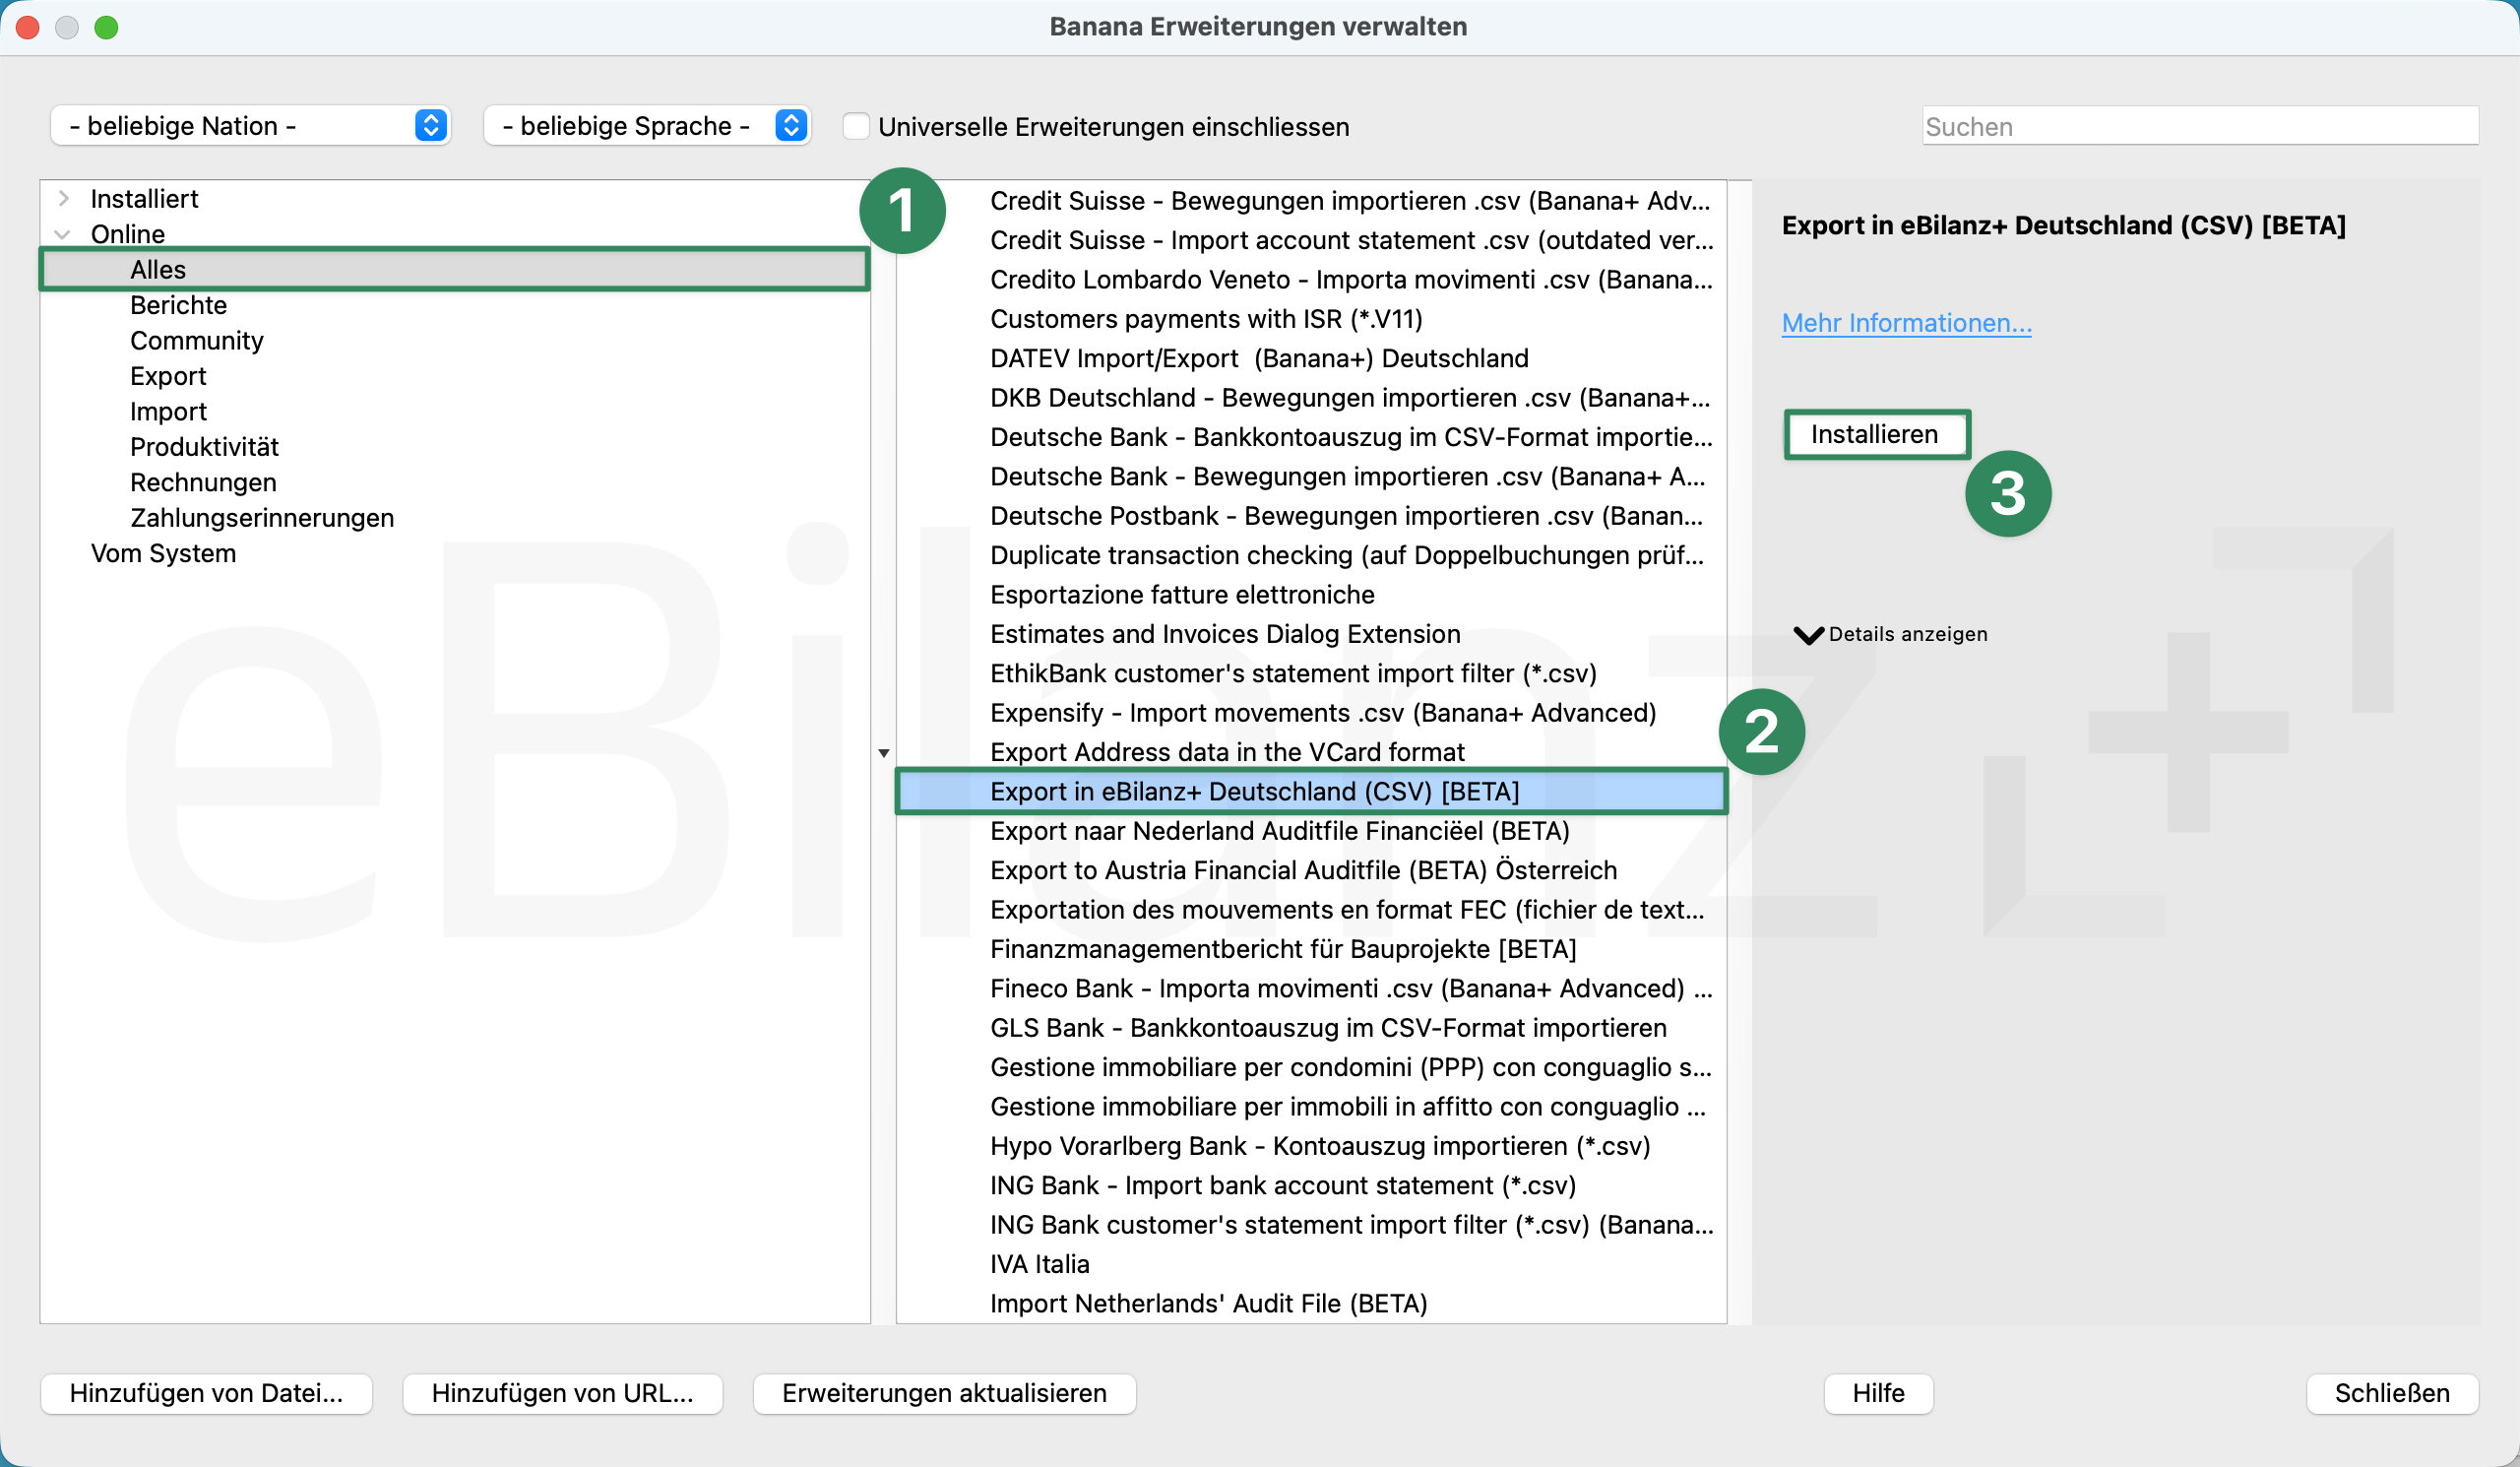Click 'Hinzufügen von URL...' button
Viewport: 2520px width, 1467px height.
562,1393
